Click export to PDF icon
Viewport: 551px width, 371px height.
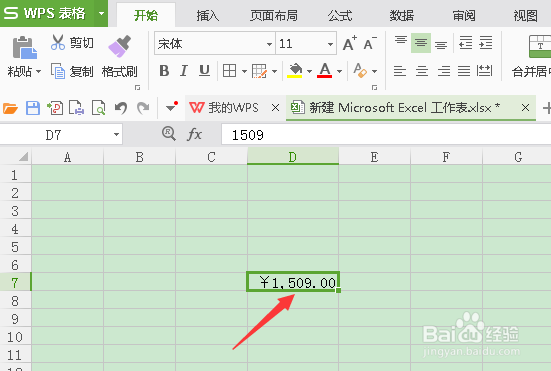(x=55, y=108)
